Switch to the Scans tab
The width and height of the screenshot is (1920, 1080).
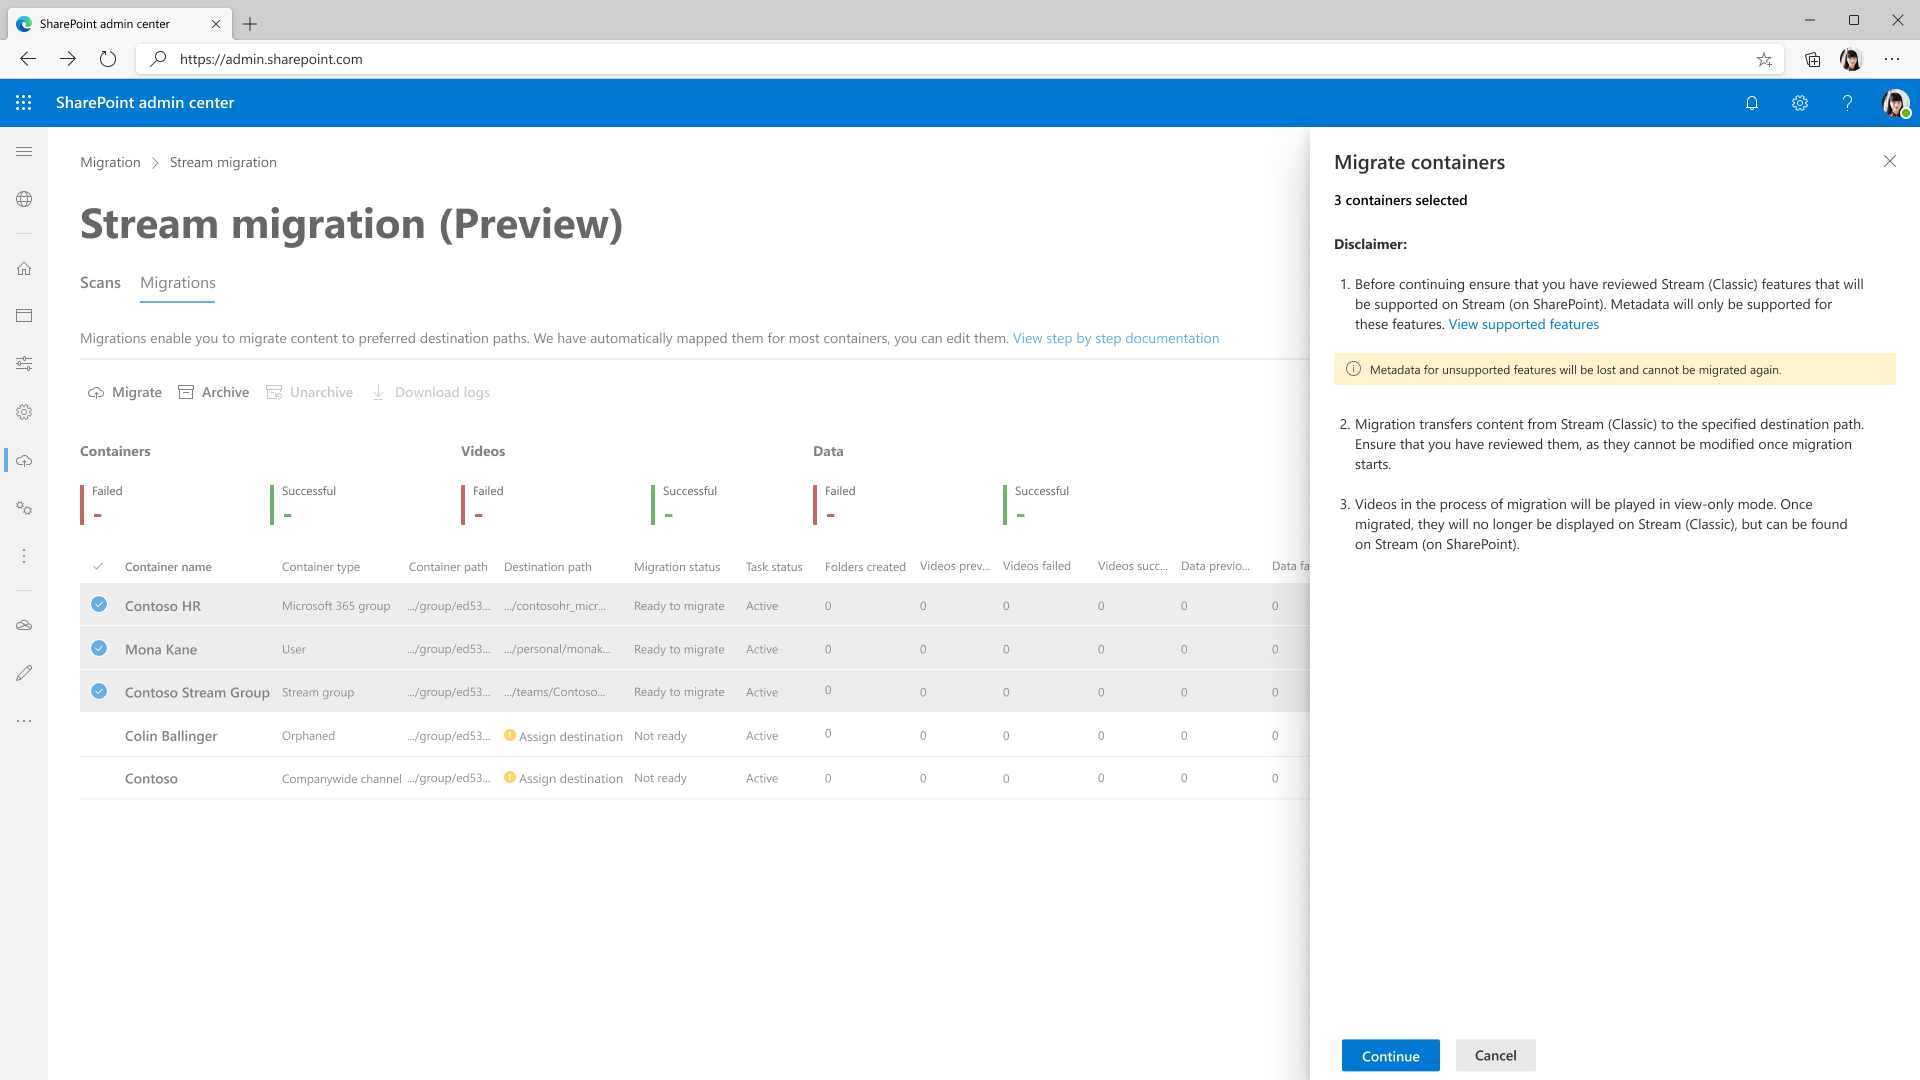100,282
